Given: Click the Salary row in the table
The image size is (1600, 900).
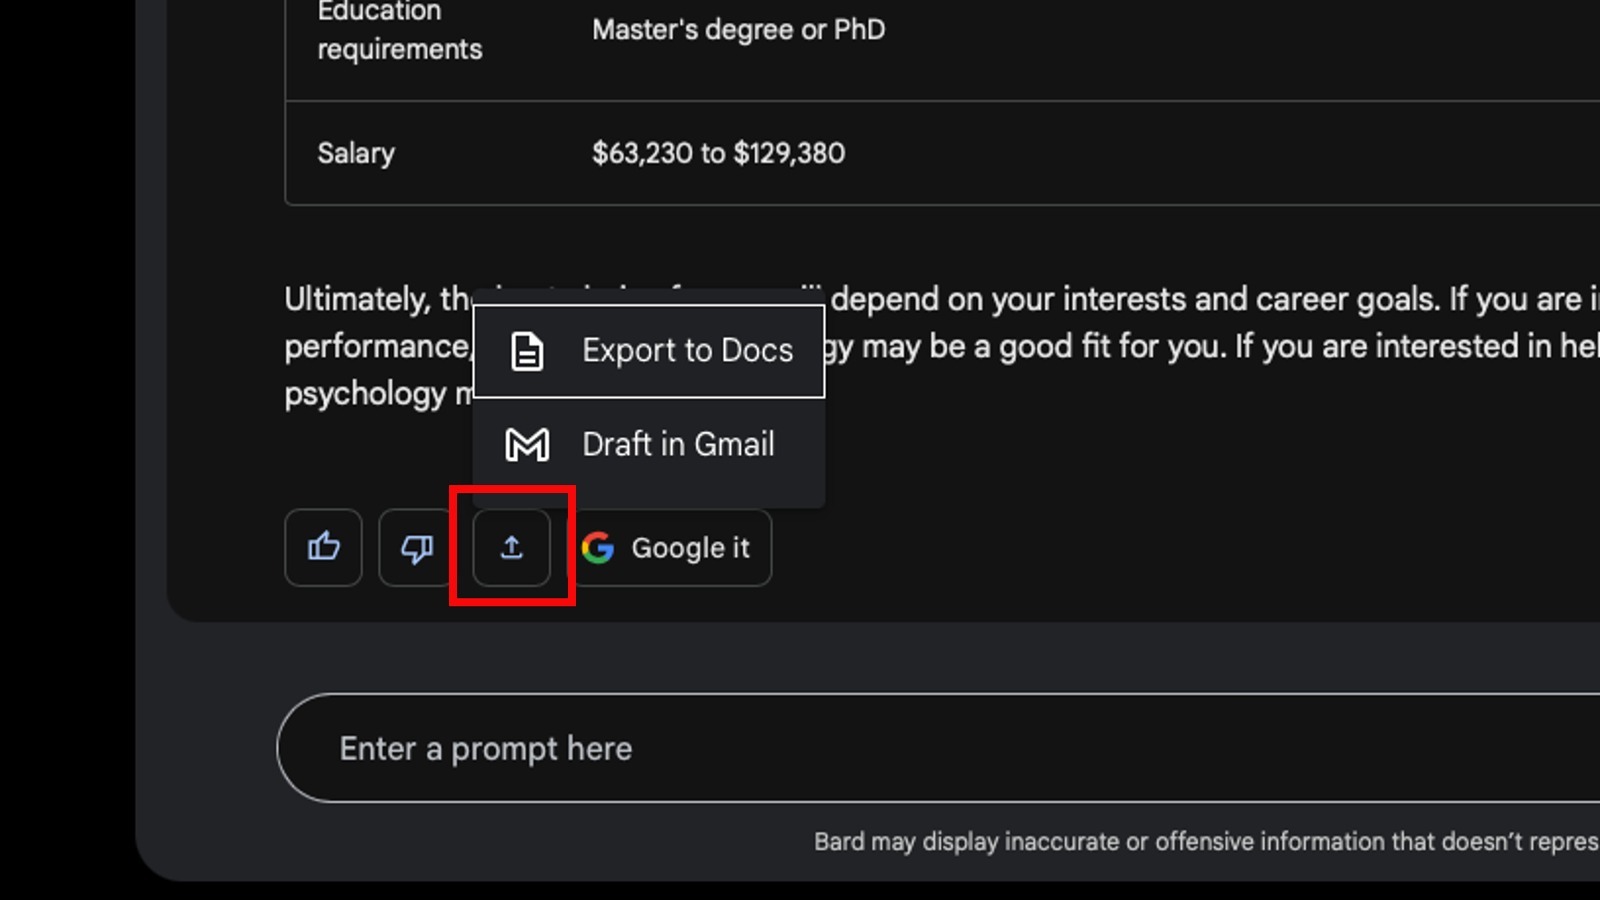Looking at the screenshot, I should coord(355,153).
